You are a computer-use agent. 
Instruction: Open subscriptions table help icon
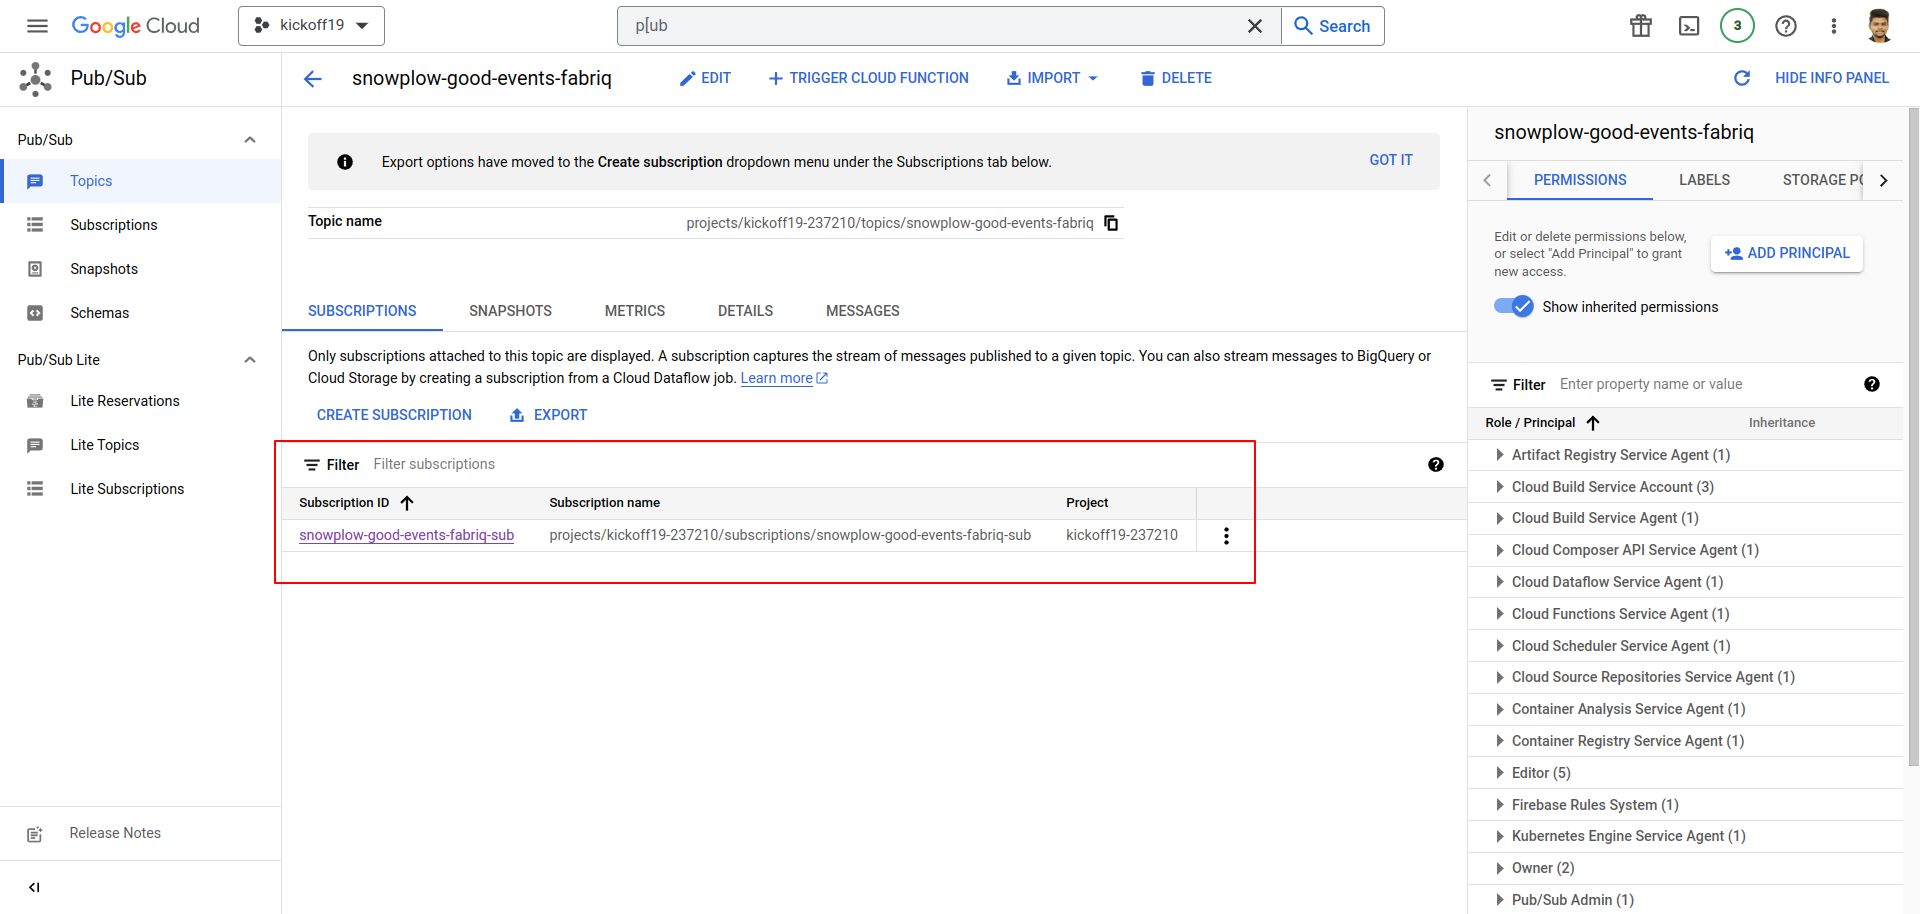pyautogui.click(x=1436, y=465)
